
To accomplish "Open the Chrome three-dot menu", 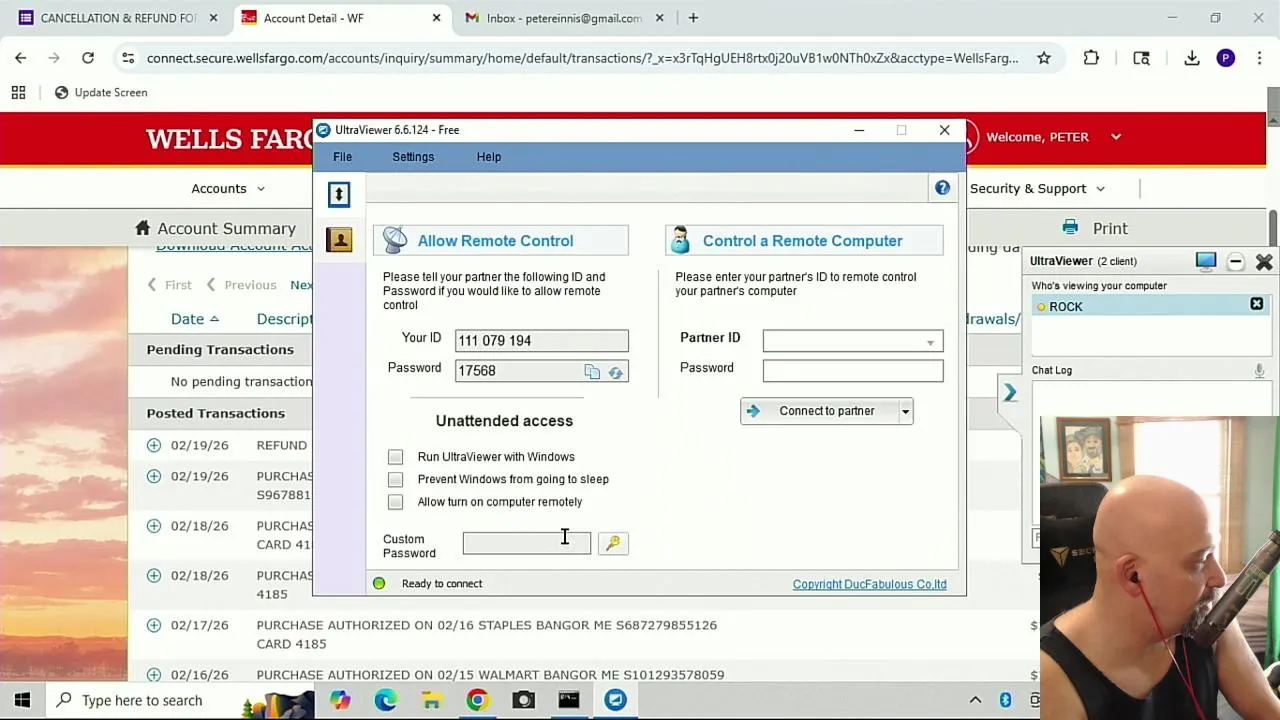I will click(x=1258, y=58).
